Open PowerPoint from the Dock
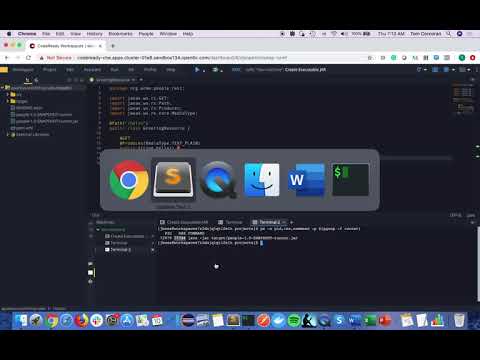Viewport: 480px width, 360px height. [385, 320]
